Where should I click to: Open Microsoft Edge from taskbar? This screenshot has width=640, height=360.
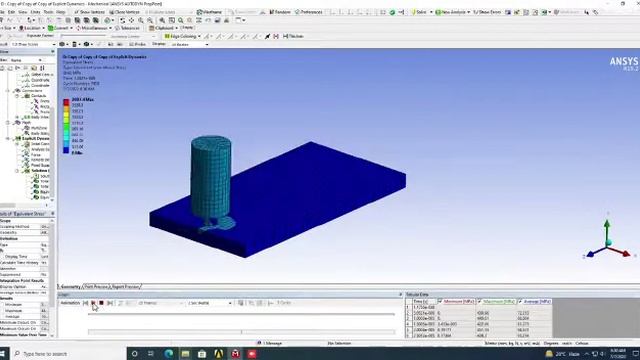168,354
